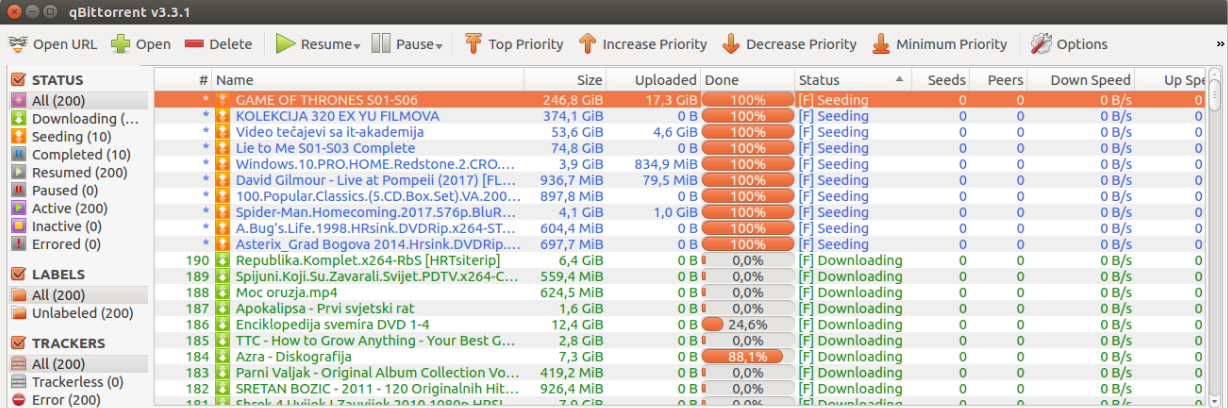This screenshot has width=1228, height=408.
Task: Open the Resume dropdown arrow
Action: click(x=357, y=45)
